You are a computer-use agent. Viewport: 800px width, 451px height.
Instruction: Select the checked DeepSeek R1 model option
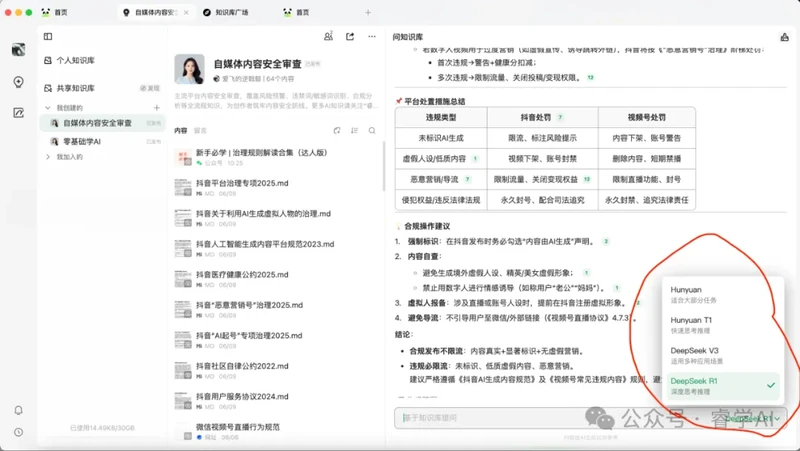pyautogui.click(x=722, y=386)
